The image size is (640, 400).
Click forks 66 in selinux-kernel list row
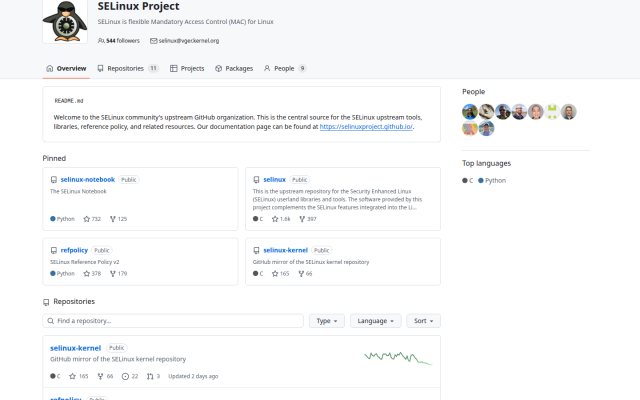point(105,376)
